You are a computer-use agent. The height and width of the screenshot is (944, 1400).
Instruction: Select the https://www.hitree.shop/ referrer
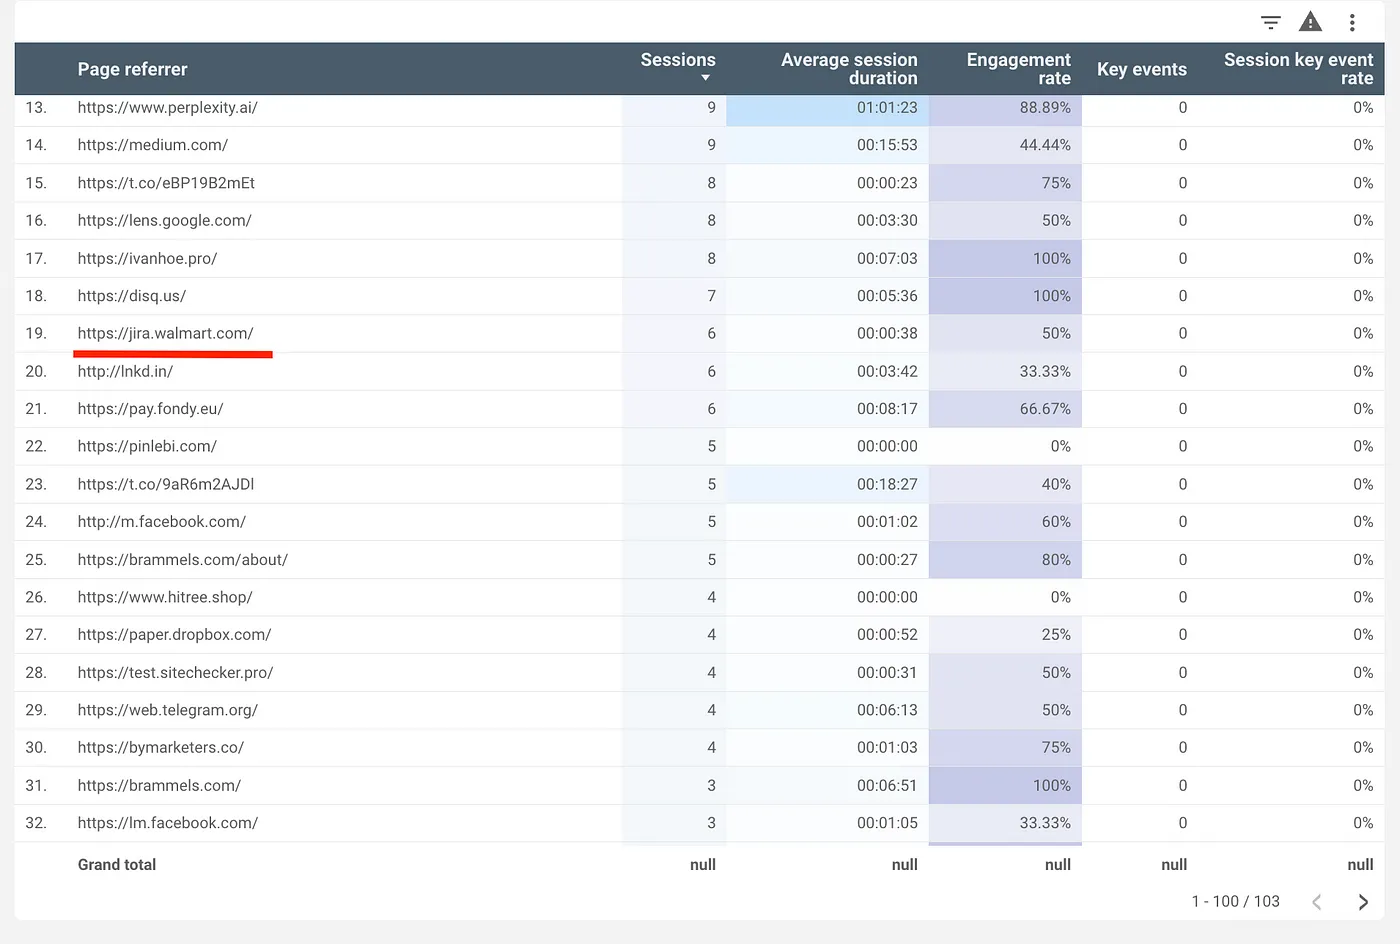[165, 597]
